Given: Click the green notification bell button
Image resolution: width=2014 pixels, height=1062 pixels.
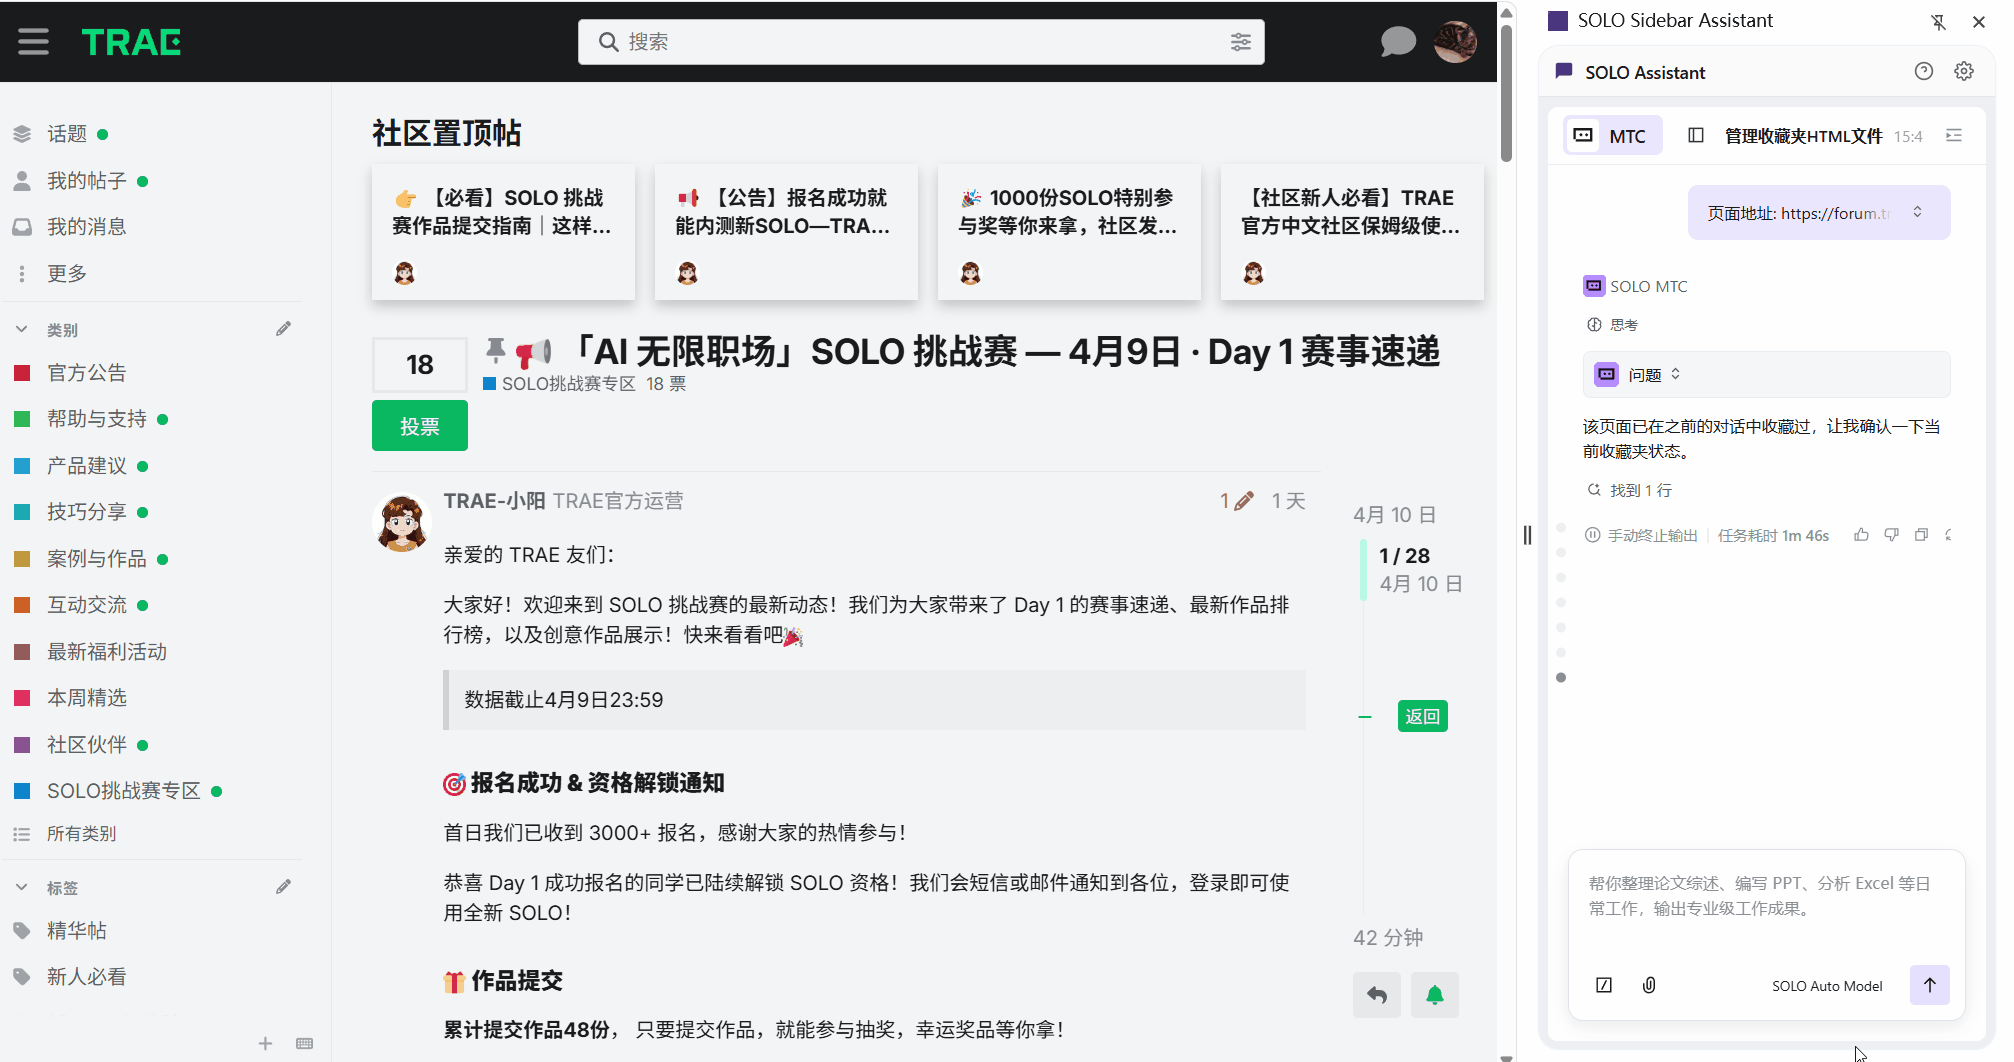Looking at the screenshot, I should pyautogui.click(x=1435, y=995).
